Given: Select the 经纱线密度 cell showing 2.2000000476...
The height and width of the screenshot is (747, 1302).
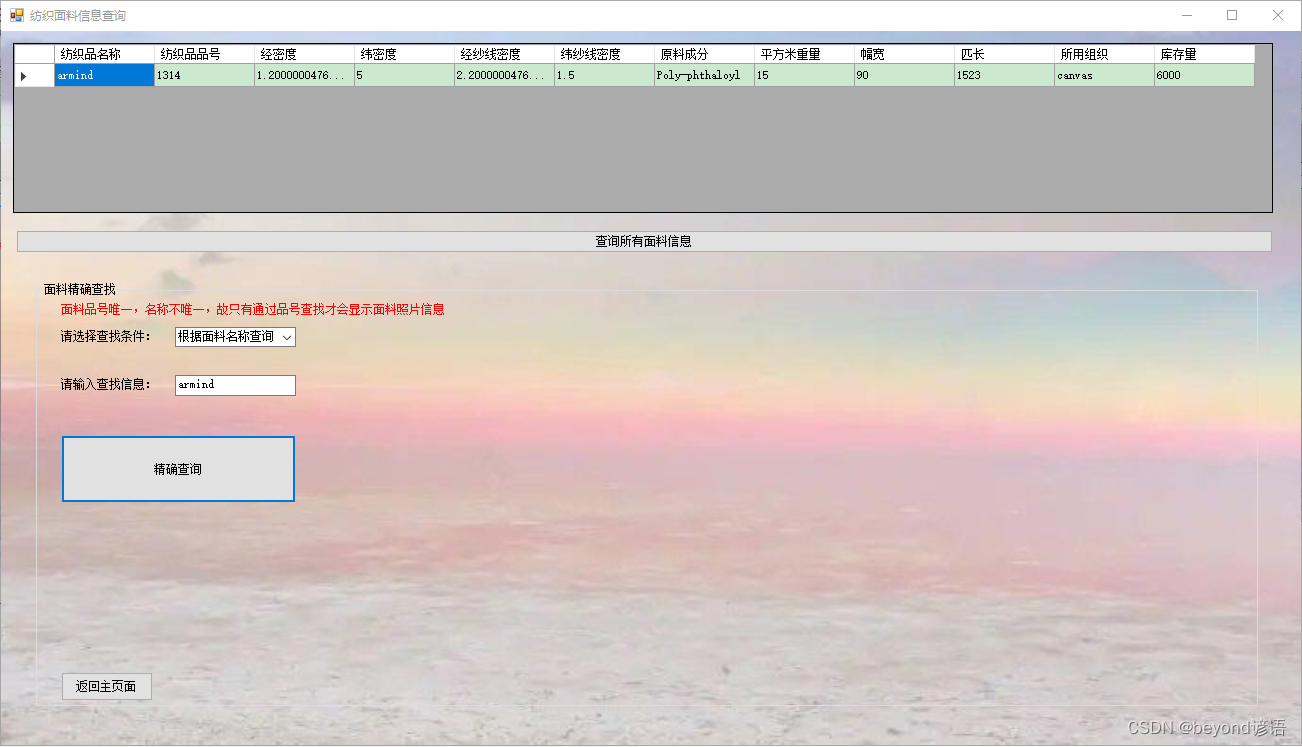Looking at the screenshot, I should click(x=505, y=76).
